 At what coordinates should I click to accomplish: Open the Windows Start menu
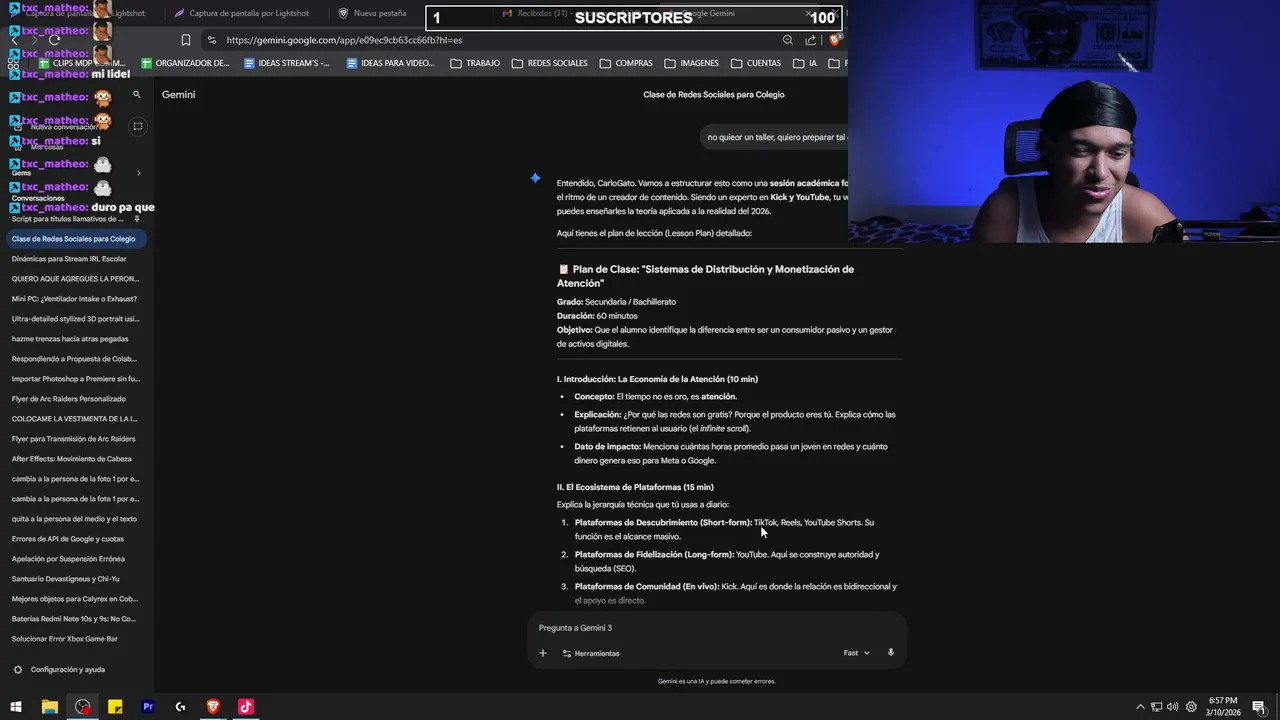click(16, 707)
